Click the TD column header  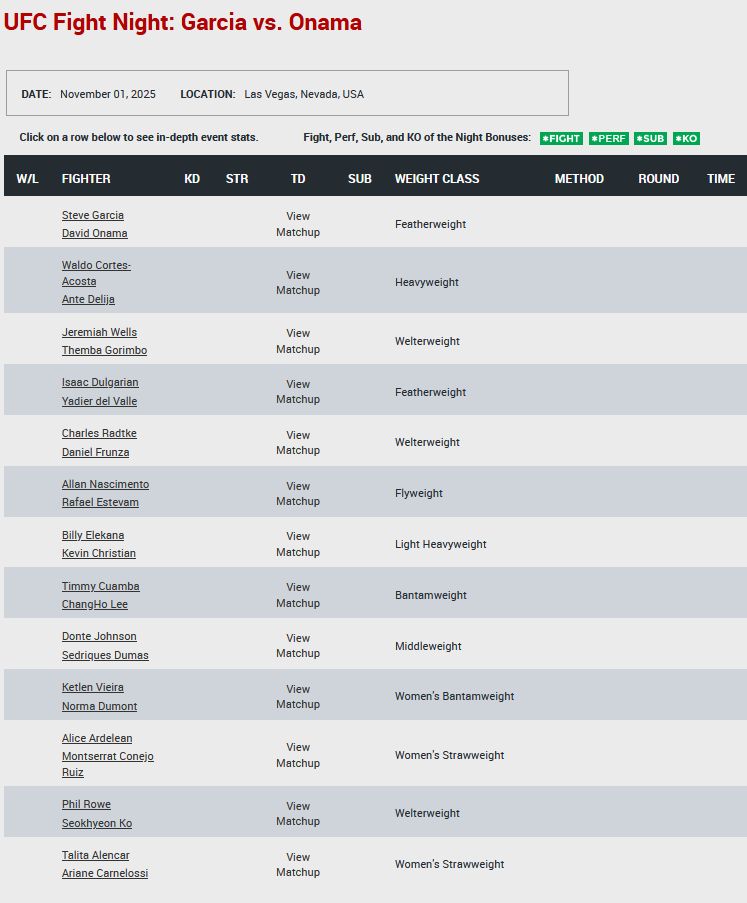point(298,179)
